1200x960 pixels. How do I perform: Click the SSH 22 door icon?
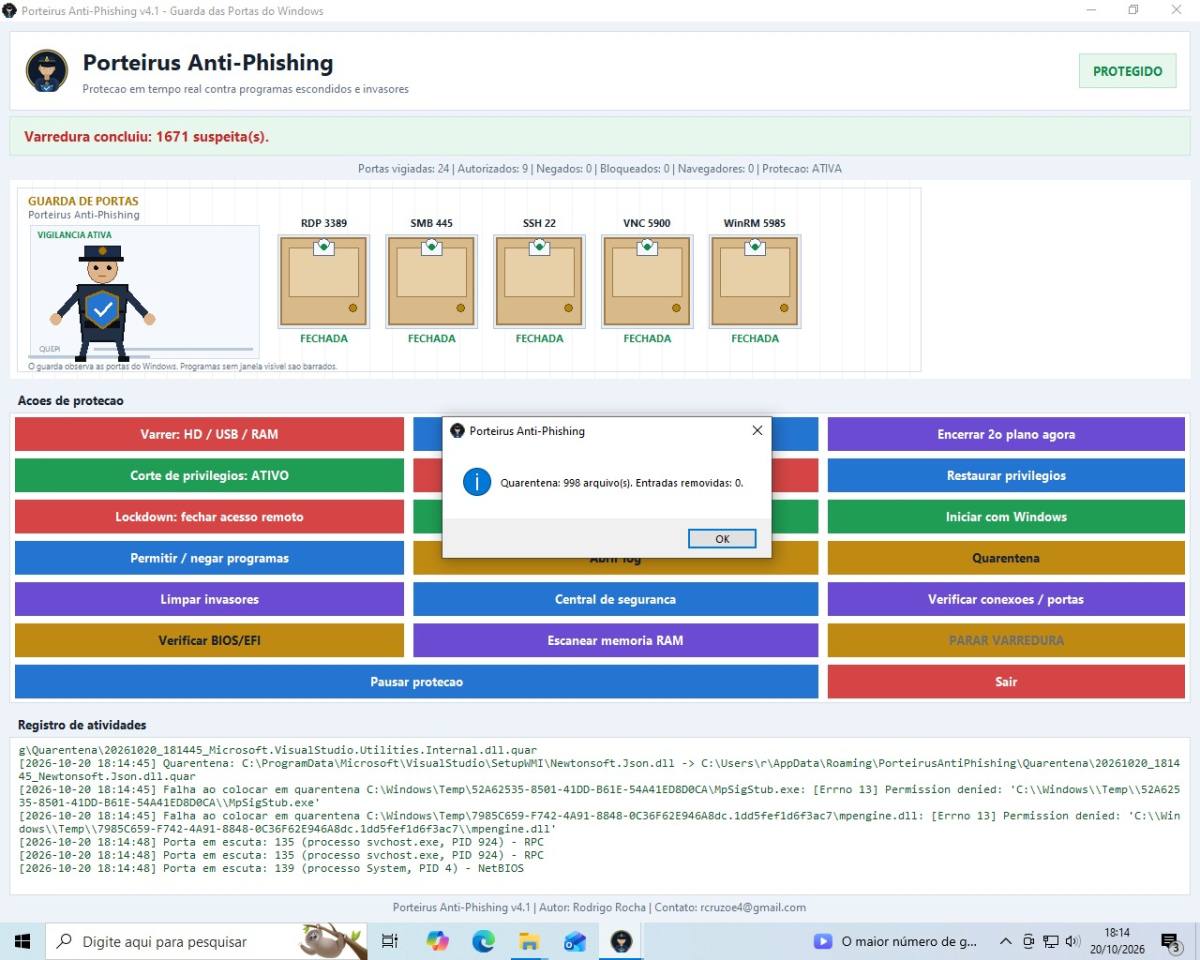click(x=539, y=282)
